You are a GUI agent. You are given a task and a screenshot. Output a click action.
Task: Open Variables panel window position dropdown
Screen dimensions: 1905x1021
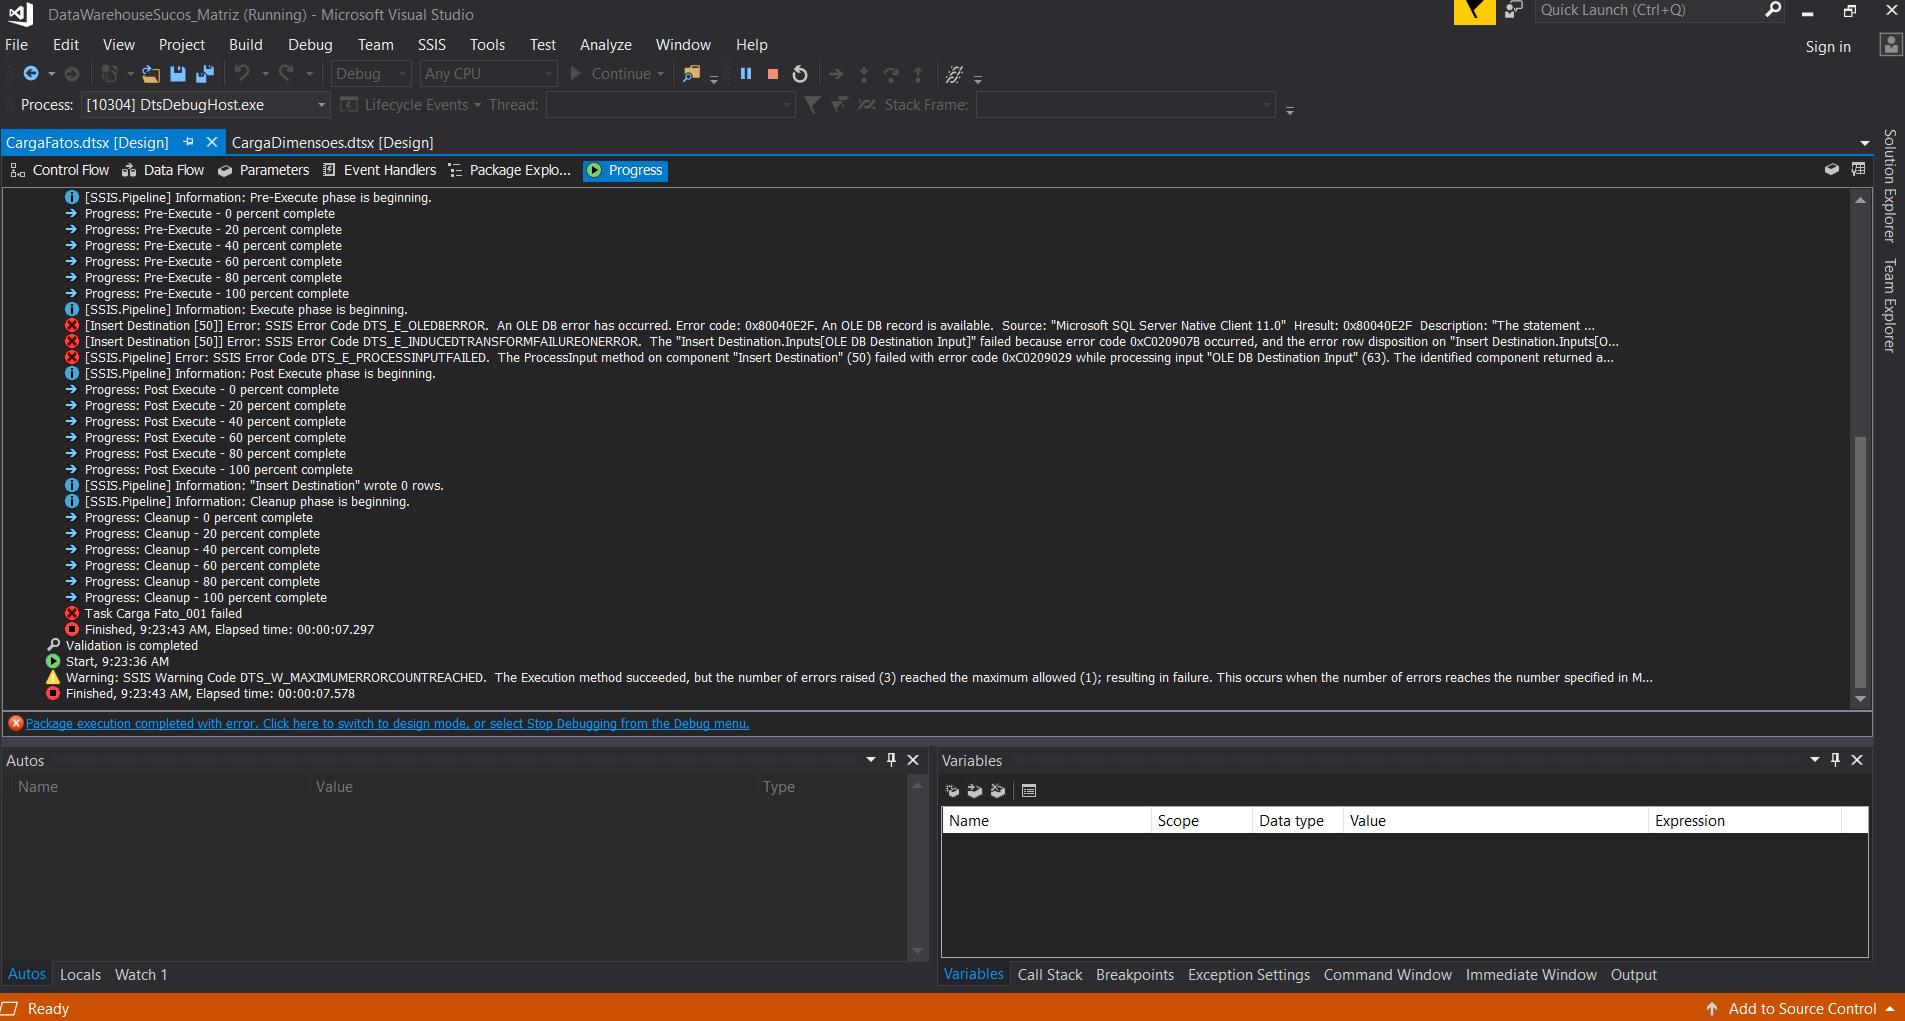pyautogui.click(x=1814, y=760)
